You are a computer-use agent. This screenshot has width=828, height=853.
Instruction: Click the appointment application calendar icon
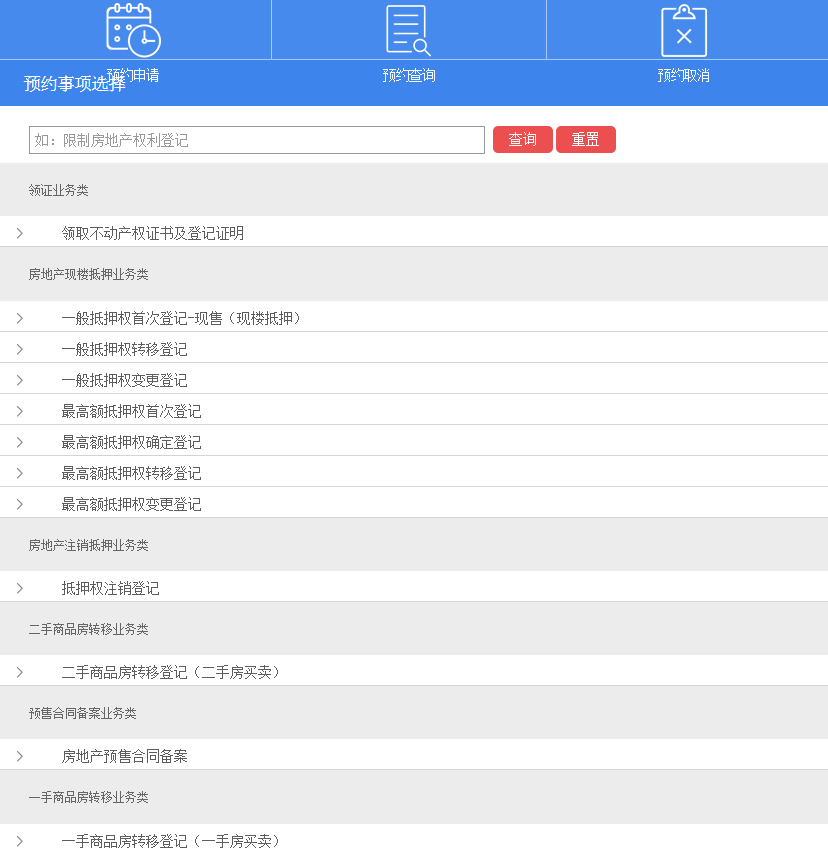pyautogui.click(x=133, y=30)
